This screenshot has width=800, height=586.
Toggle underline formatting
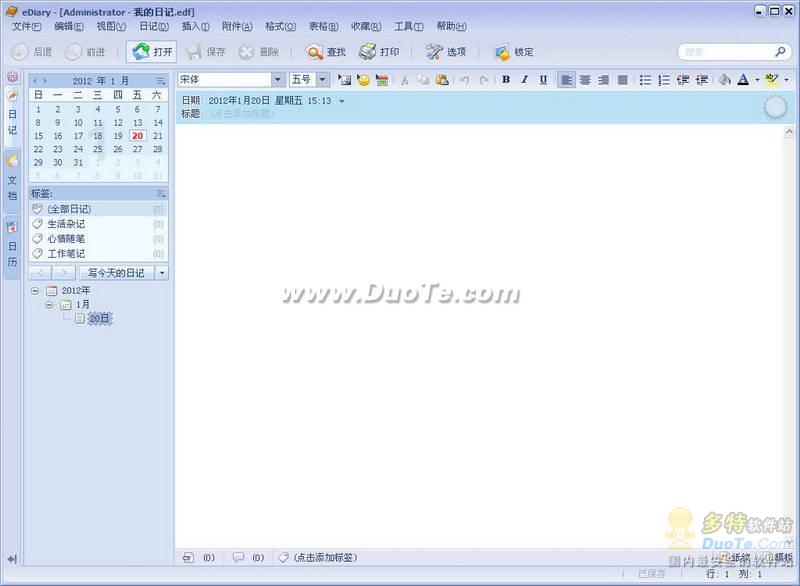543,80
